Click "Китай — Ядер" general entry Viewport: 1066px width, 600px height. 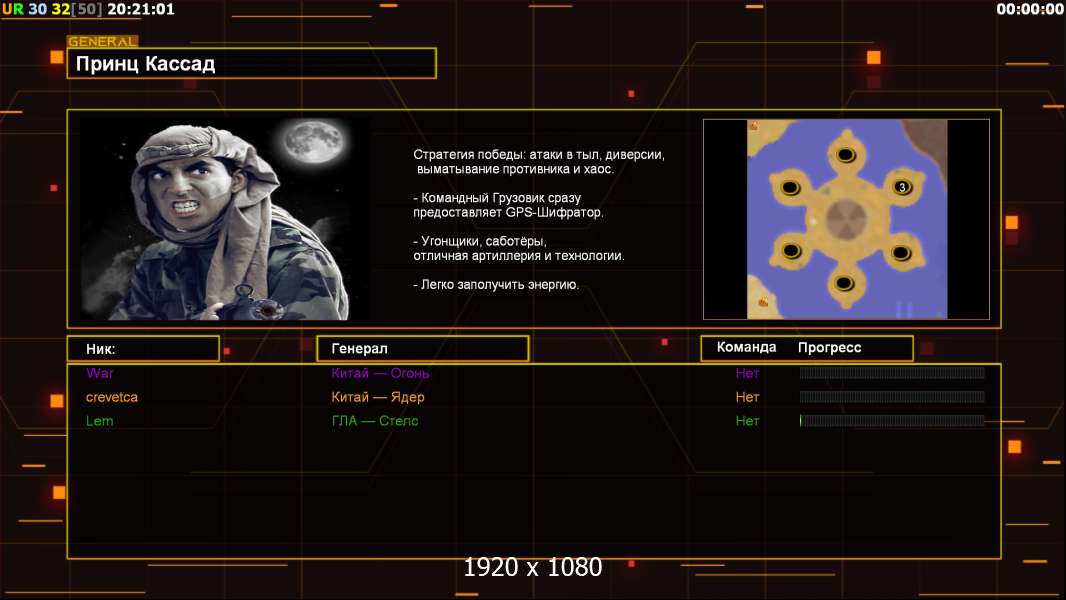[x=377, y=397]
